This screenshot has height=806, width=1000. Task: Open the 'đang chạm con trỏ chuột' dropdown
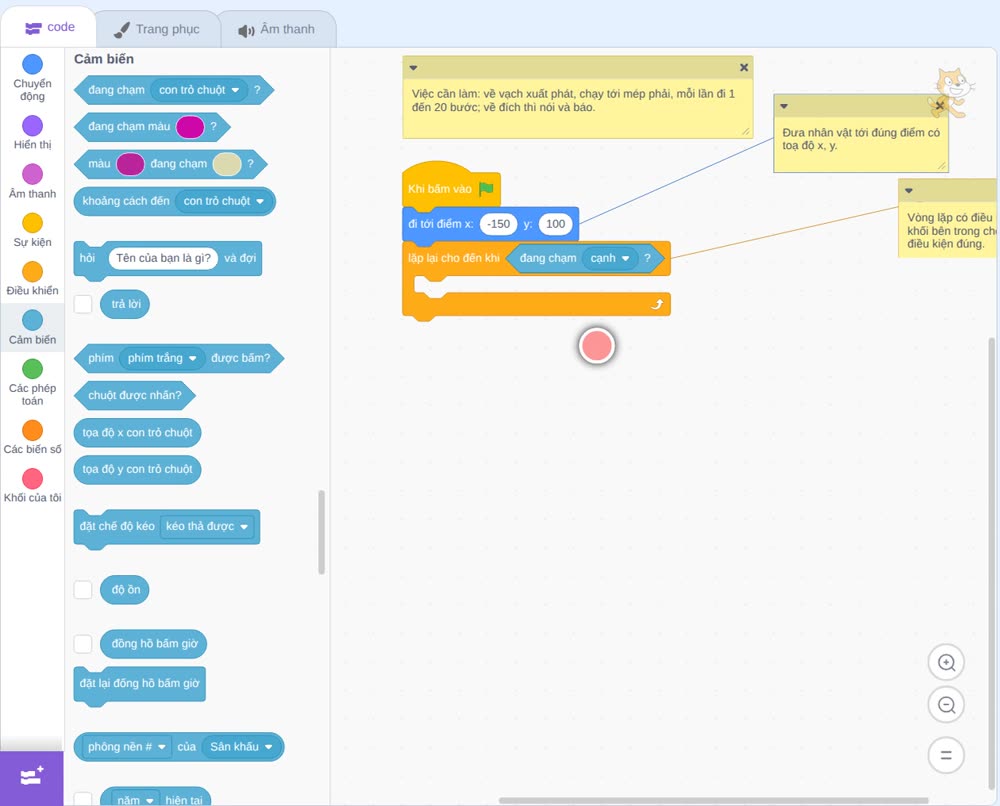199,90
